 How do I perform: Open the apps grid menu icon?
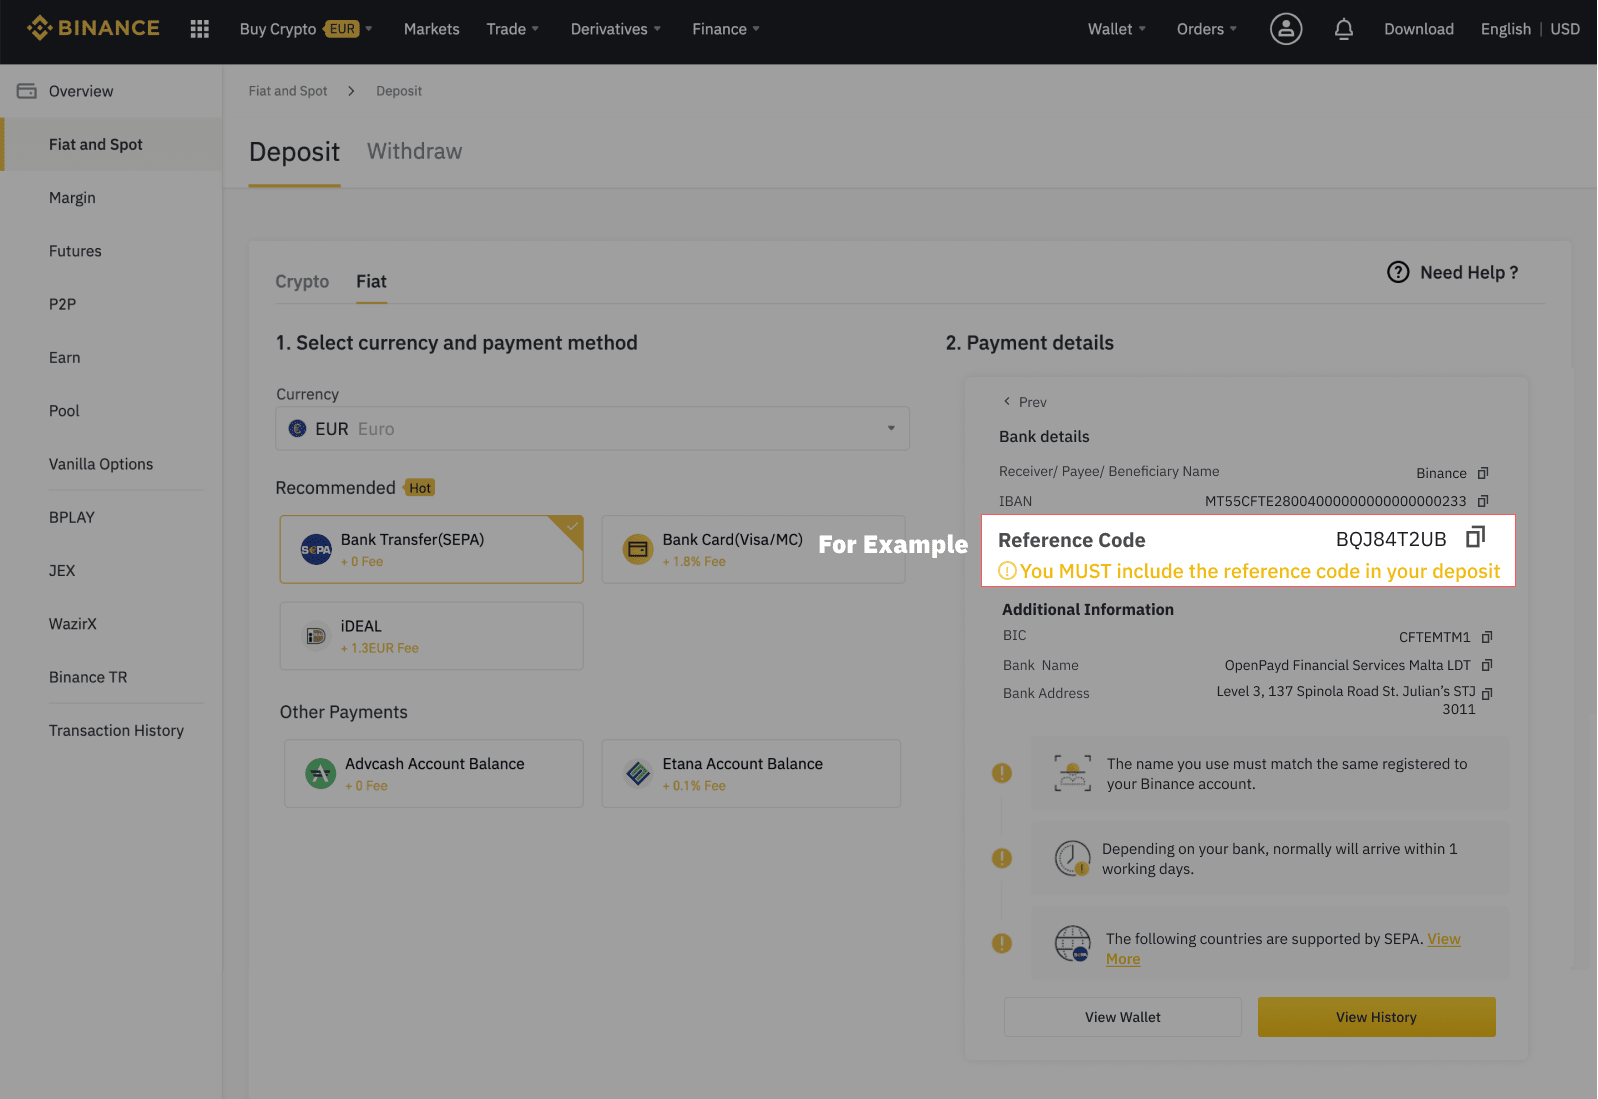(200, 29)
